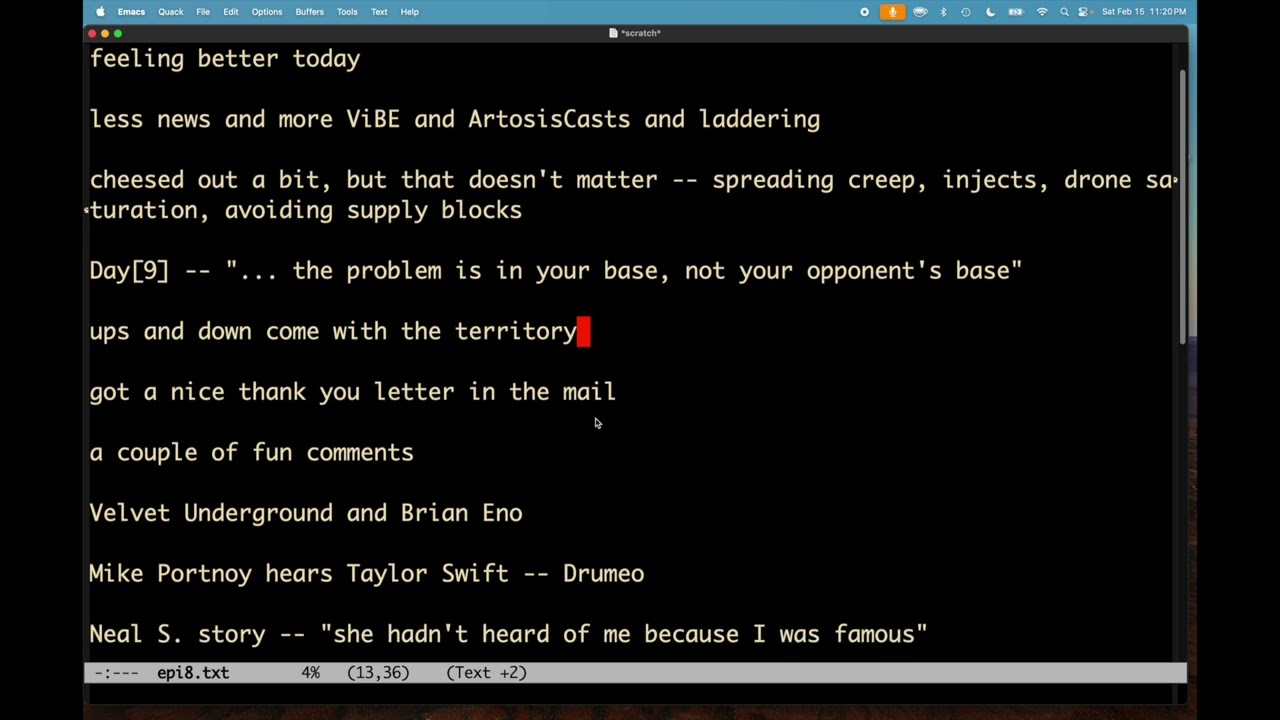Open the Wi-Fi status menu
1280x720 pixels.
pyautogui.click(x=1042, y=12)
